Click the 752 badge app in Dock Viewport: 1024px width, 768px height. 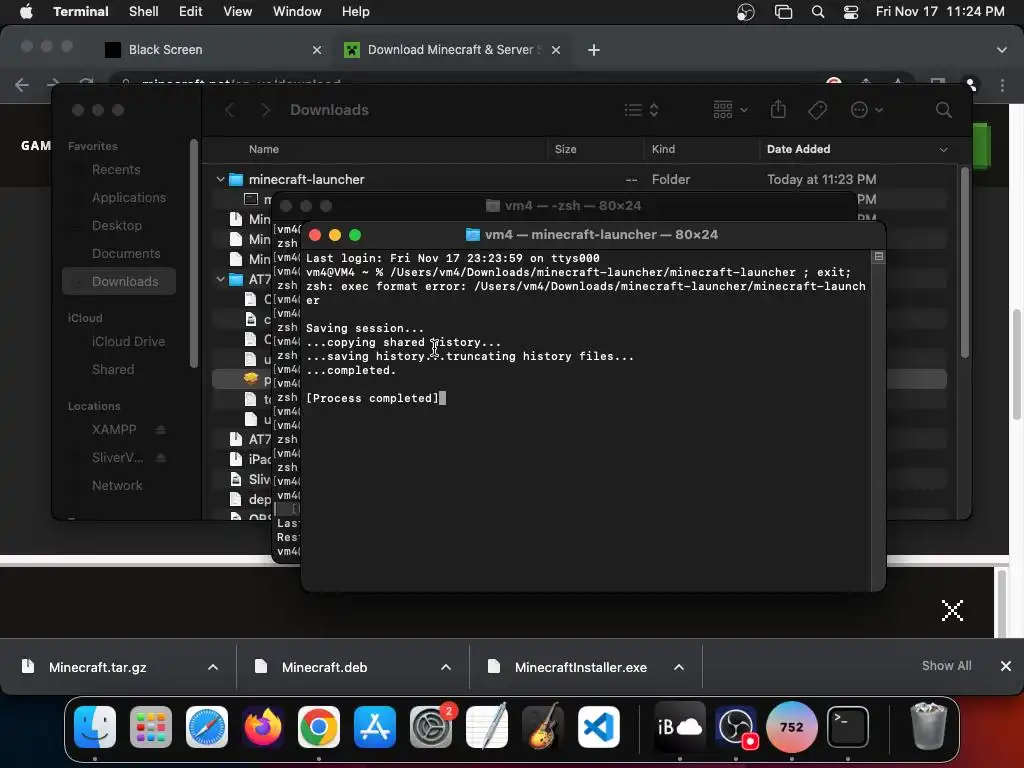point(792,727)
